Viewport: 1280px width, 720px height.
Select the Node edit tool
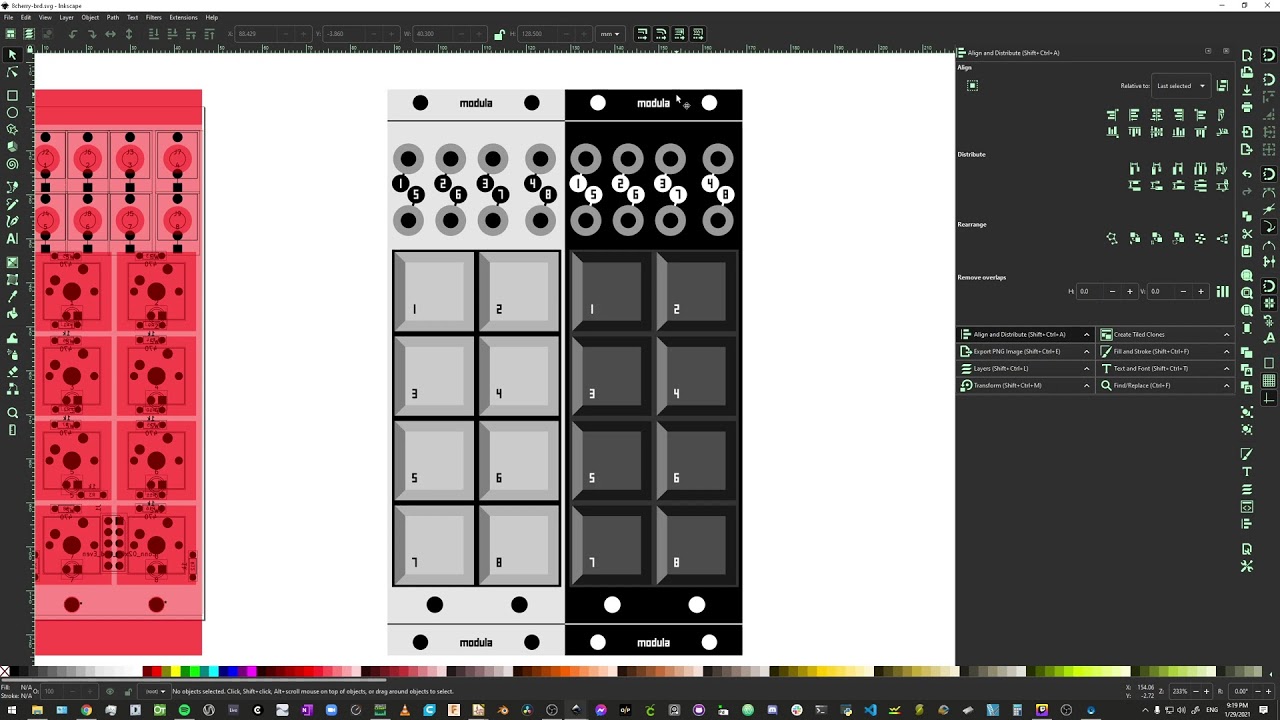(x=12, y=72)
